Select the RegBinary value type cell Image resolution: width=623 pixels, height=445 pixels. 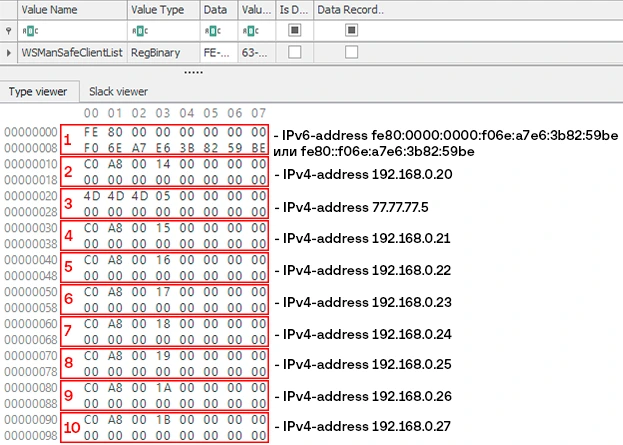coord(162,52)
